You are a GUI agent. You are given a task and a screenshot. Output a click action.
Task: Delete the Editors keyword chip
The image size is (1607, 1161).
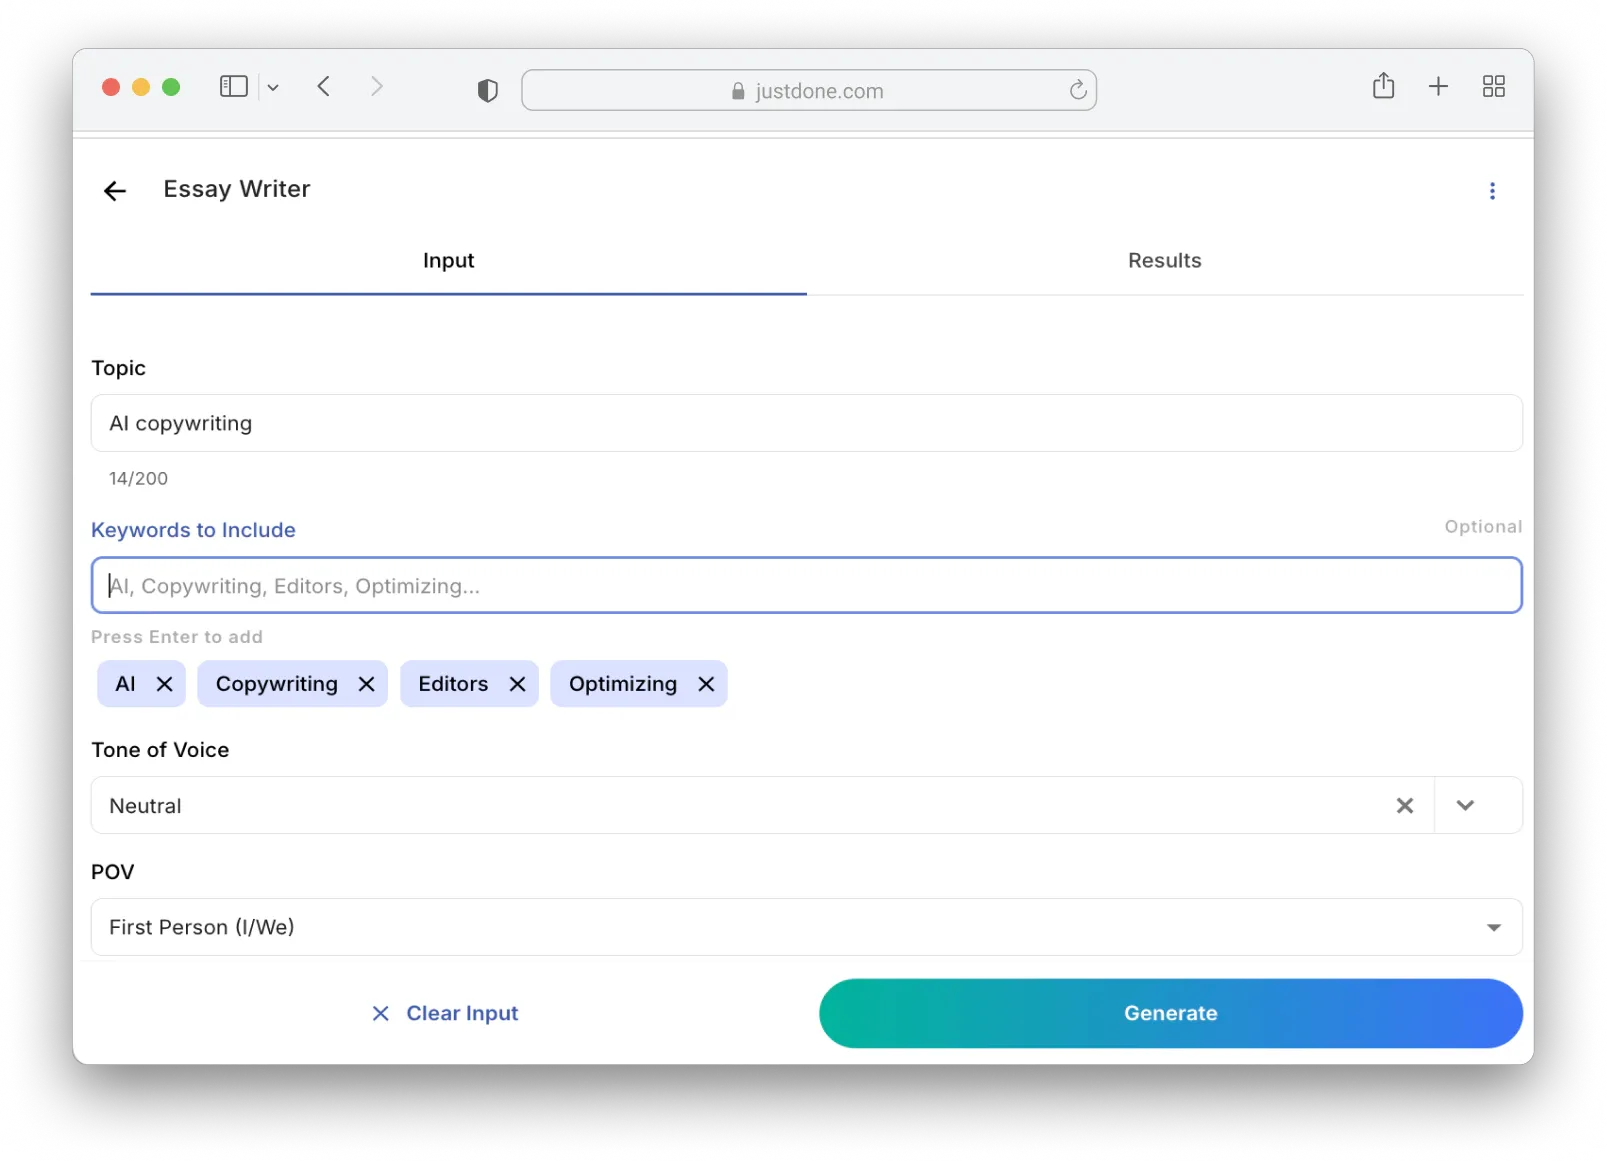(x=517, y=684)
